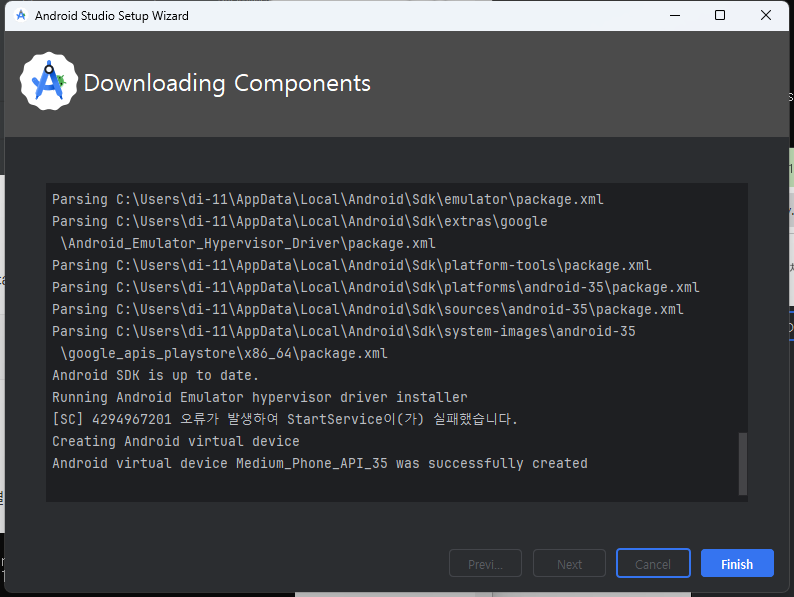Click the 'Creating Android virtual device' line
The height and width of the screenshot is (597, 794).
[x=176, y=441]
